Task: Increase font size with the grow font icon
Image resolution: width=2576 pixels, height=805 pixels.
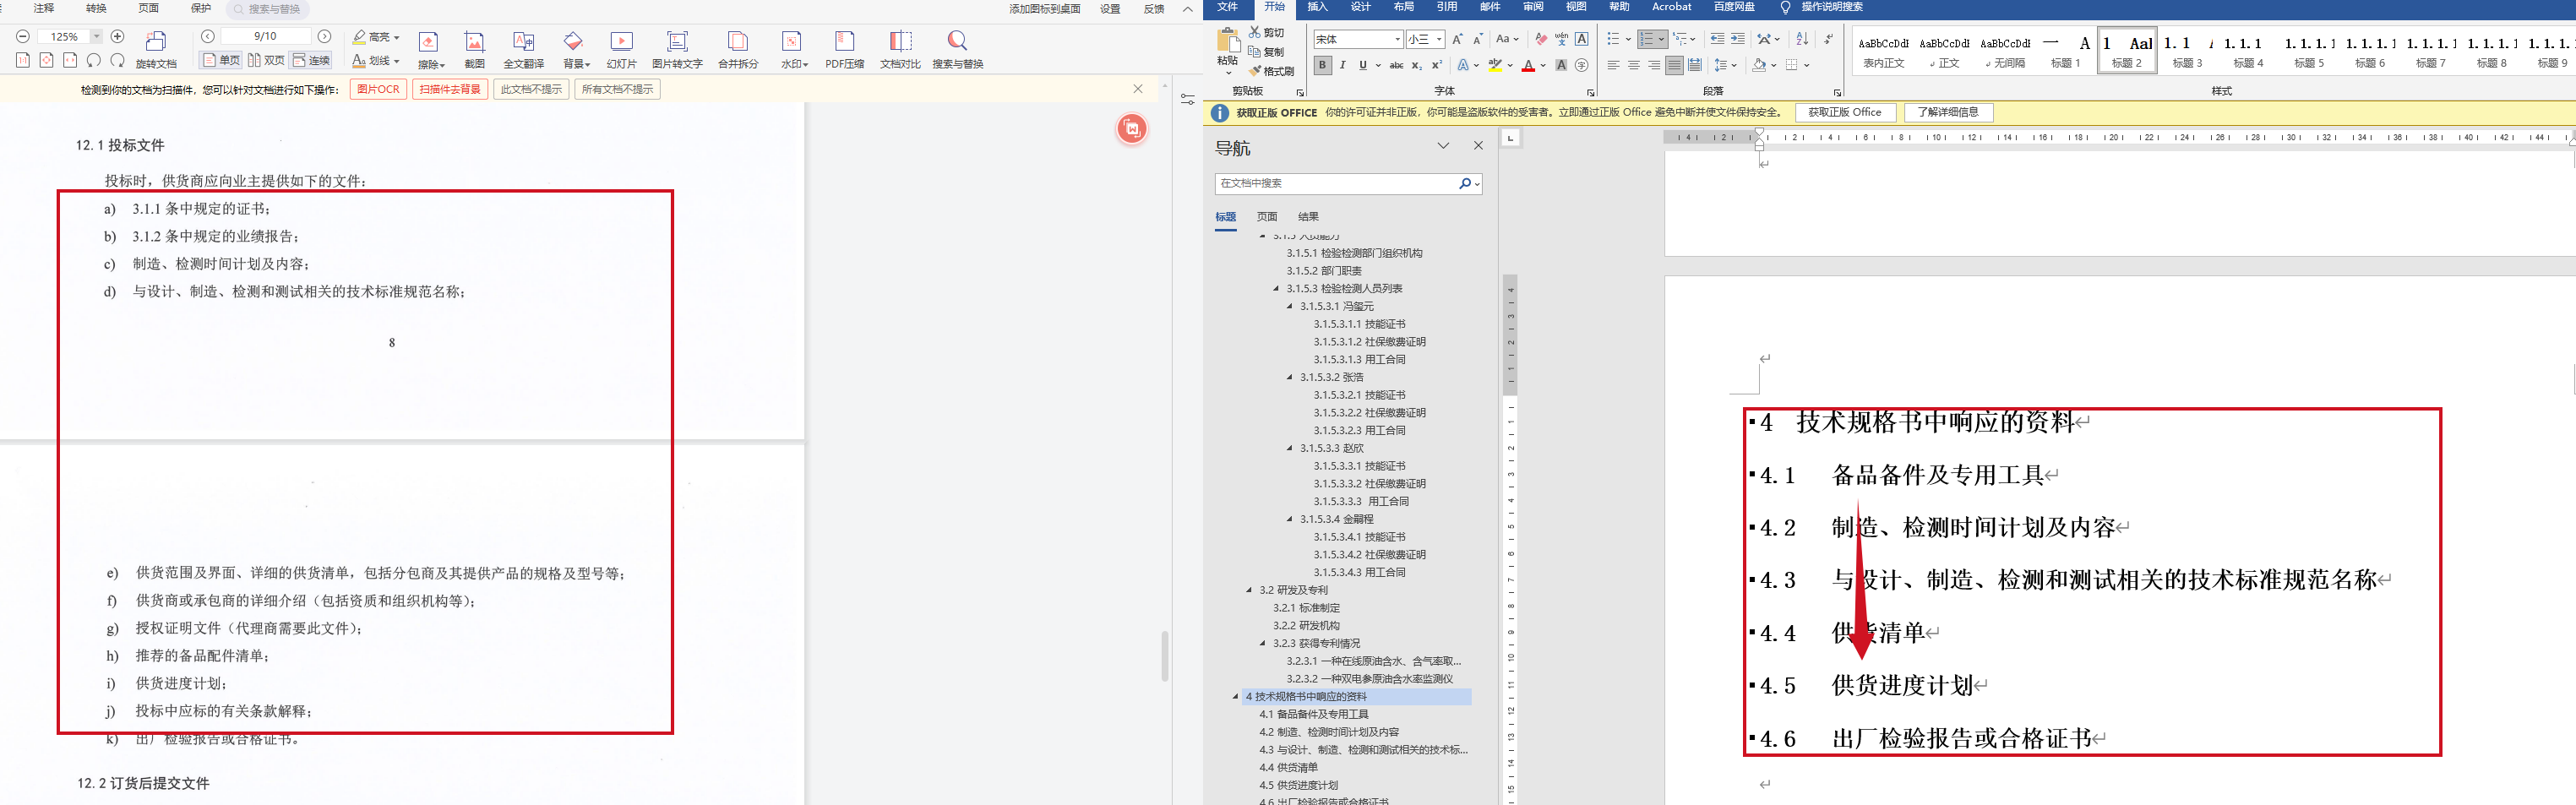Action: coord(1457,39)
